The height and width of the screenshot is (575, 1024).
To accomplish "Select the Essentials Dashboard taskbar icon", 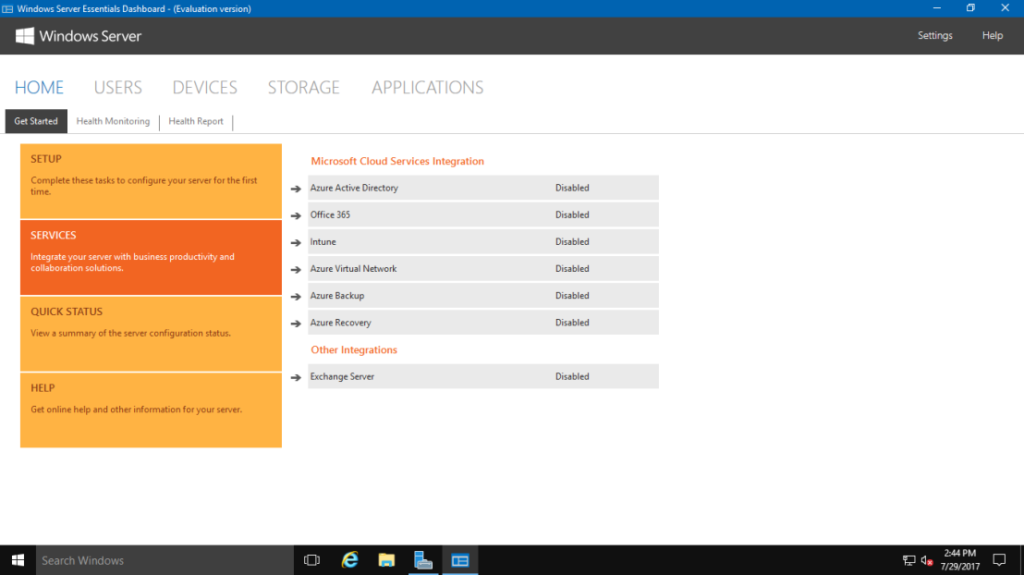I will pyautogui.click(x=460, y=560).
